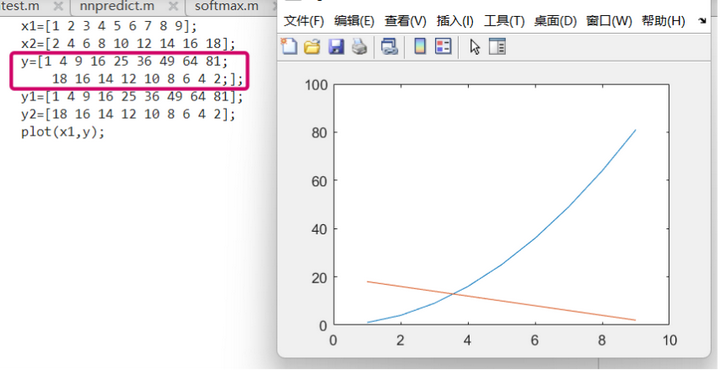This screenshot has width=720, height=370.
Task: Switch to the softmax.m tab
Action: [x=226, y=6]
